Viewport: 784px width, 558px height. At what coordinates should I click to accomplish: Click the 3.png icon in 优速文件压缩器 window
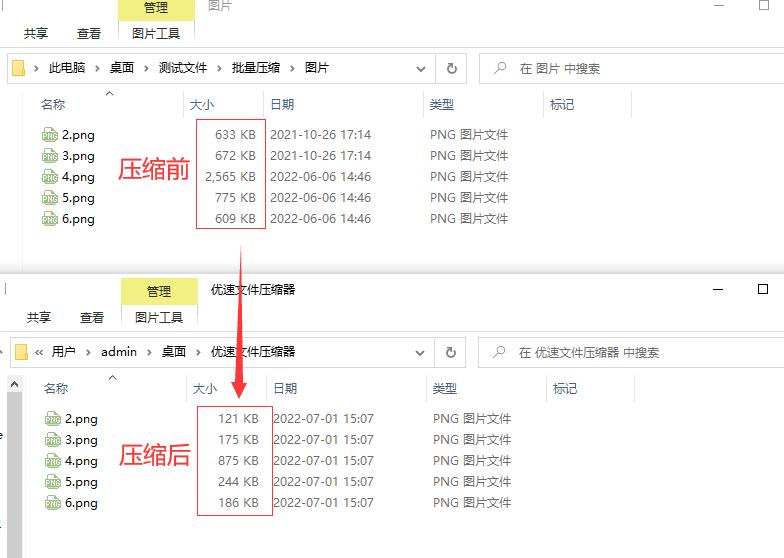click(x=53, y=440)
